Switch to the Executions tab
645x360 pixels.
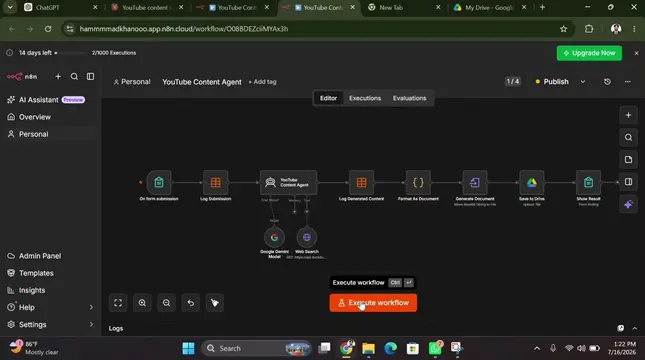(x=365, y=98)
